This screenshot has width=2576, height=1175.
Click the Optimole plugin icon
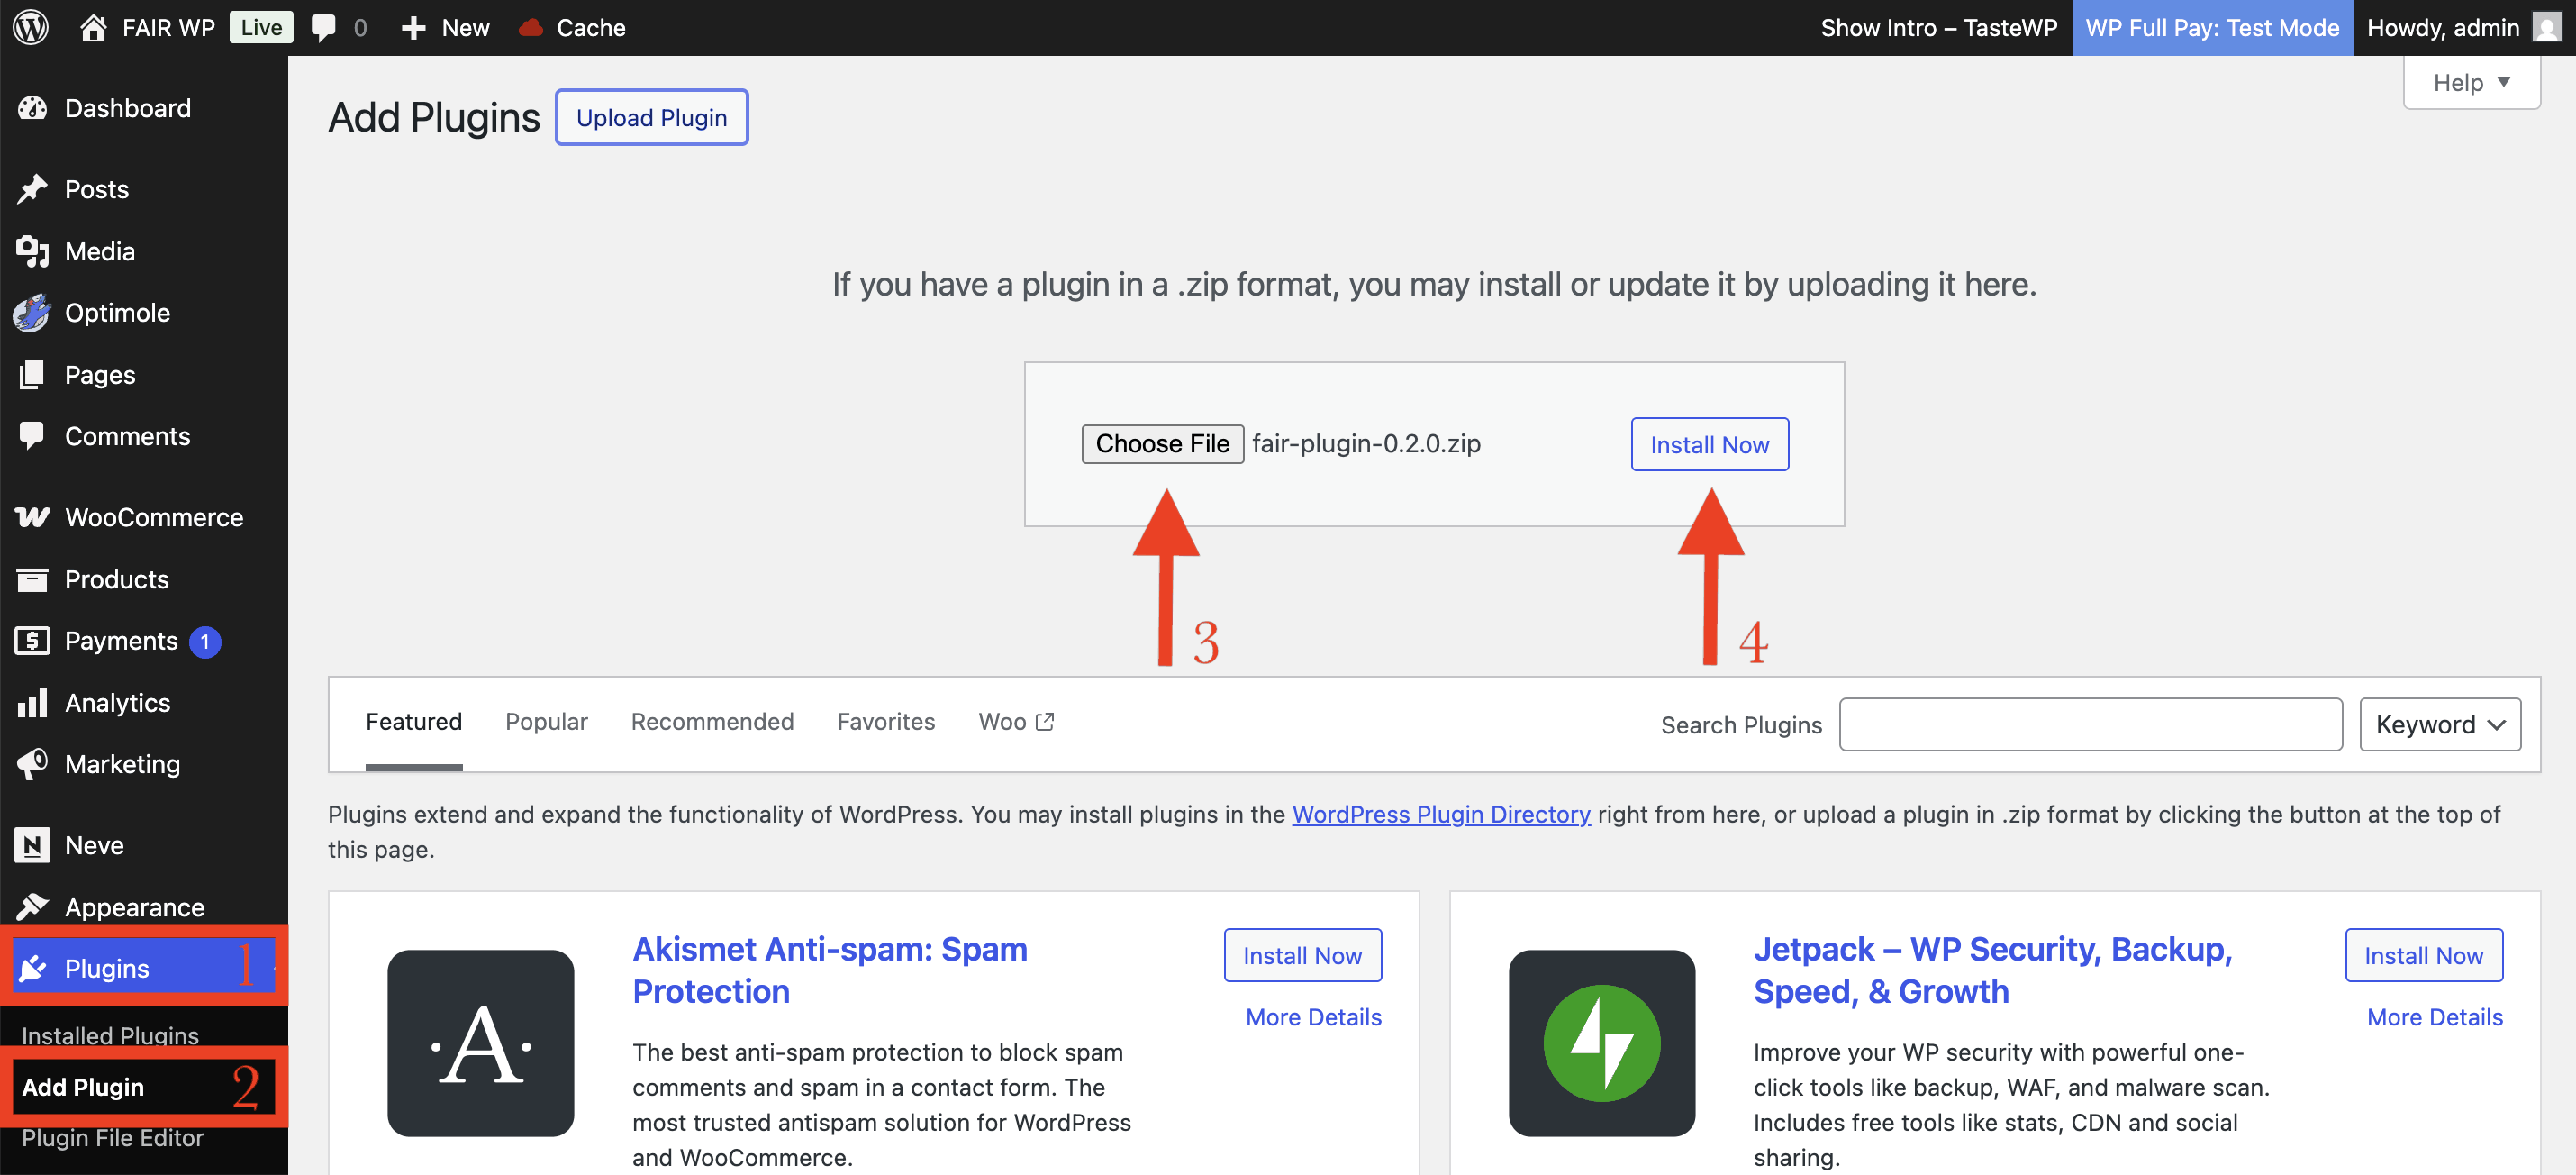(33, 313)
